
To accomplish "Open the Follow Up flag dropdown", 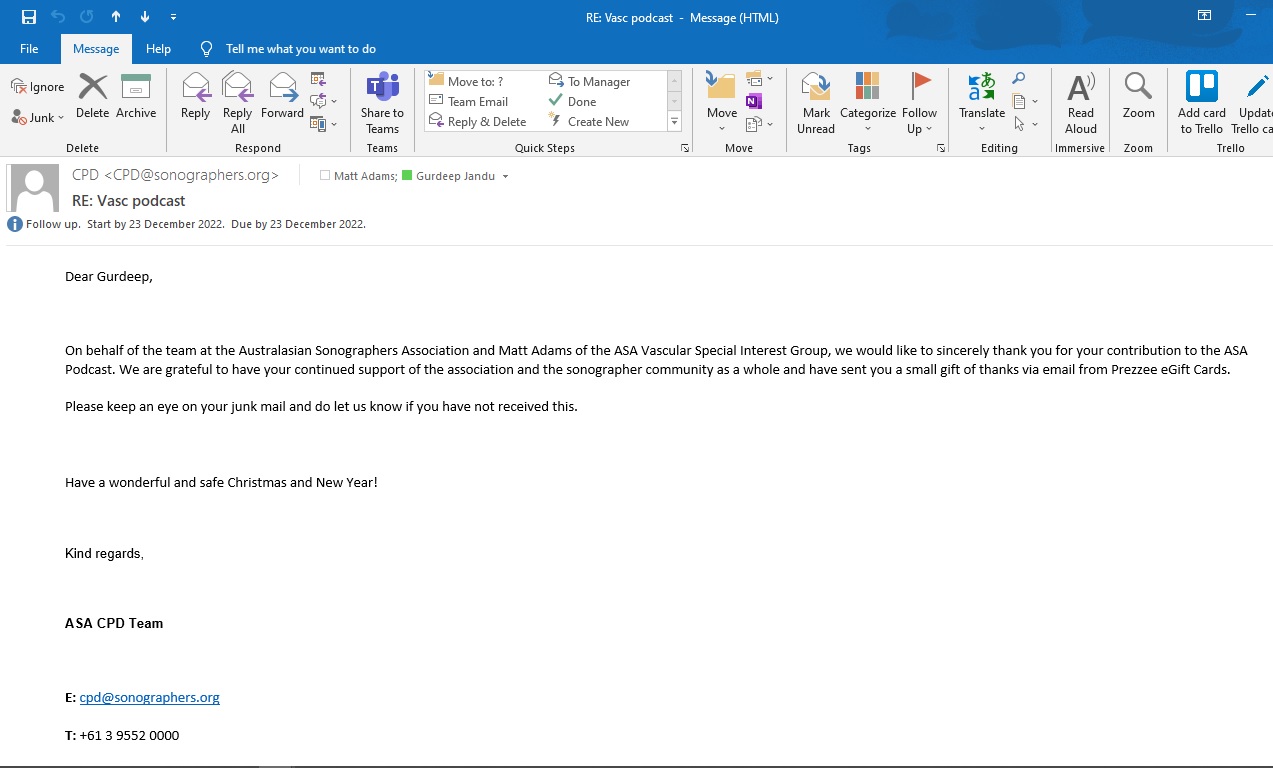I will point(919,128).
